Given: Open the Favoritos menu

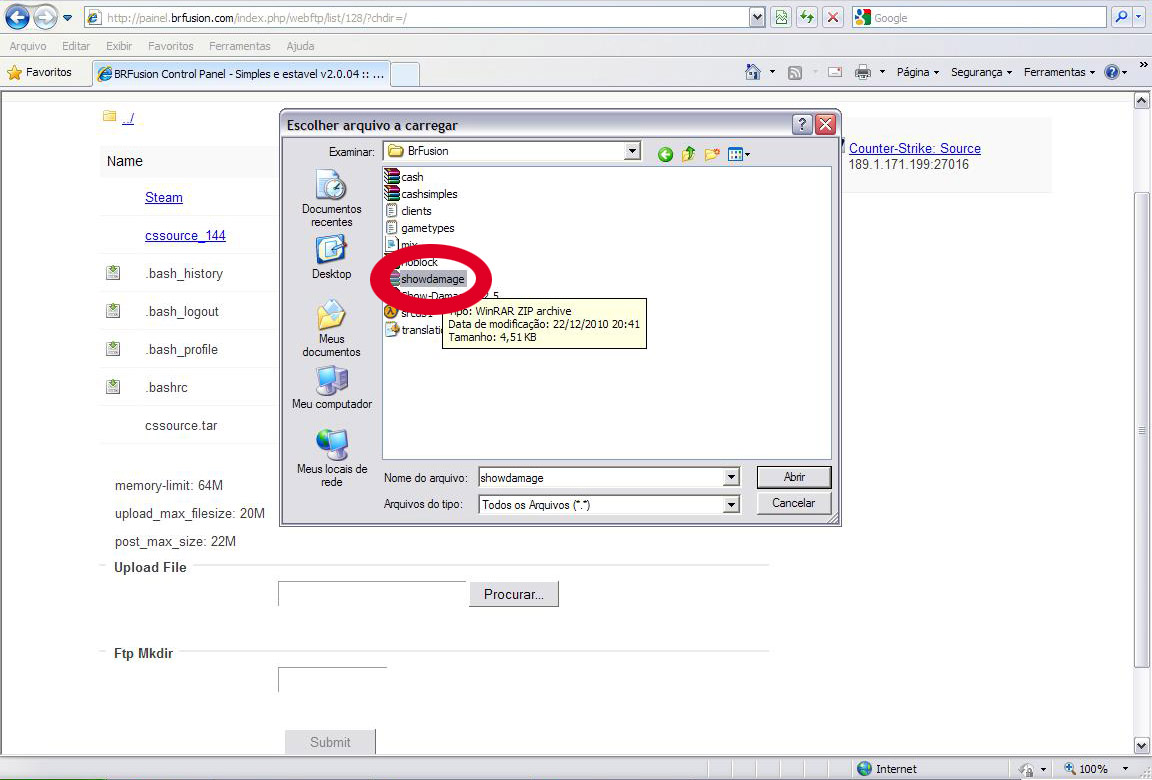Looking at the screenshot, I should tap(170, 46).
